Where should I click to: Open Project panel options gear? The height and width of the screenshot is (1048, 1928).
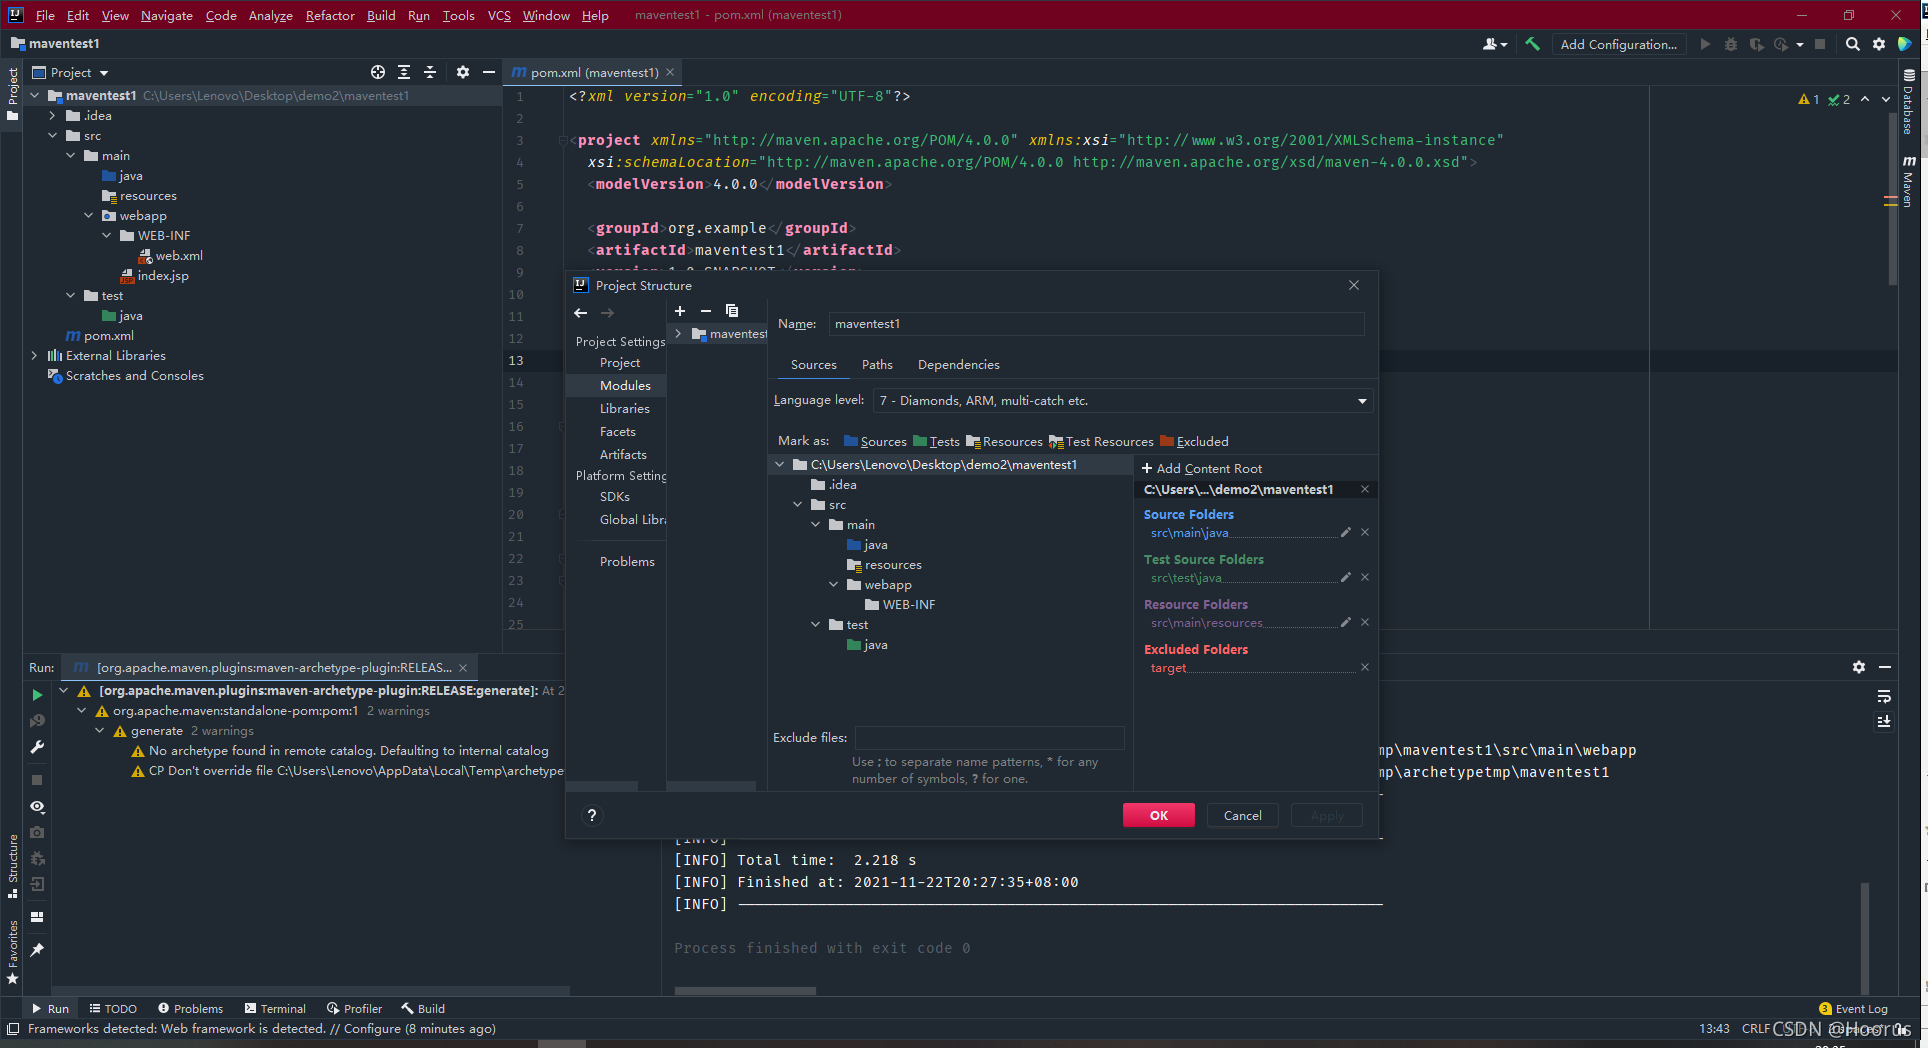click(x=462, y=72)
